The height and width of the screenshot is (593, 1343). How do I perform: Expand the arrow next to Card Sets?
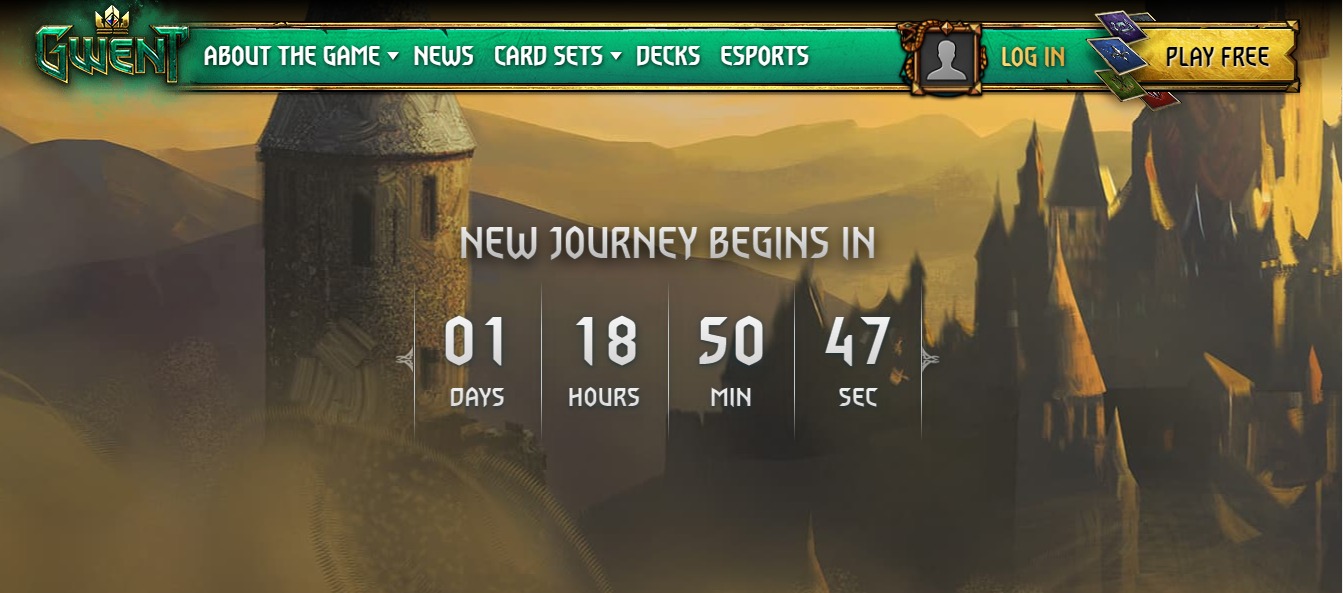(615, 57)
